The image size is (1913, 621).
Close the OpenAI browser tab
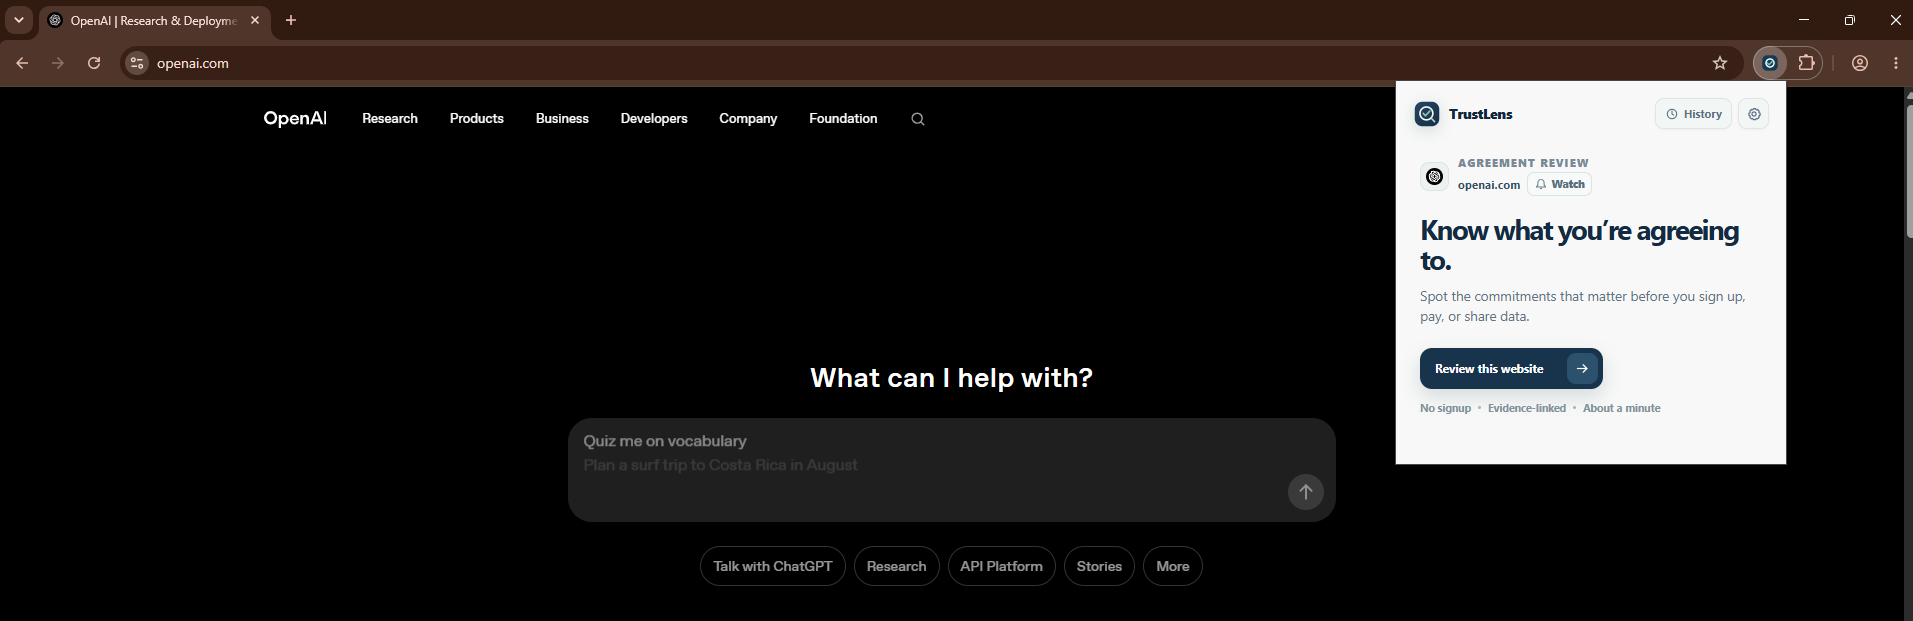click(255, 20)
